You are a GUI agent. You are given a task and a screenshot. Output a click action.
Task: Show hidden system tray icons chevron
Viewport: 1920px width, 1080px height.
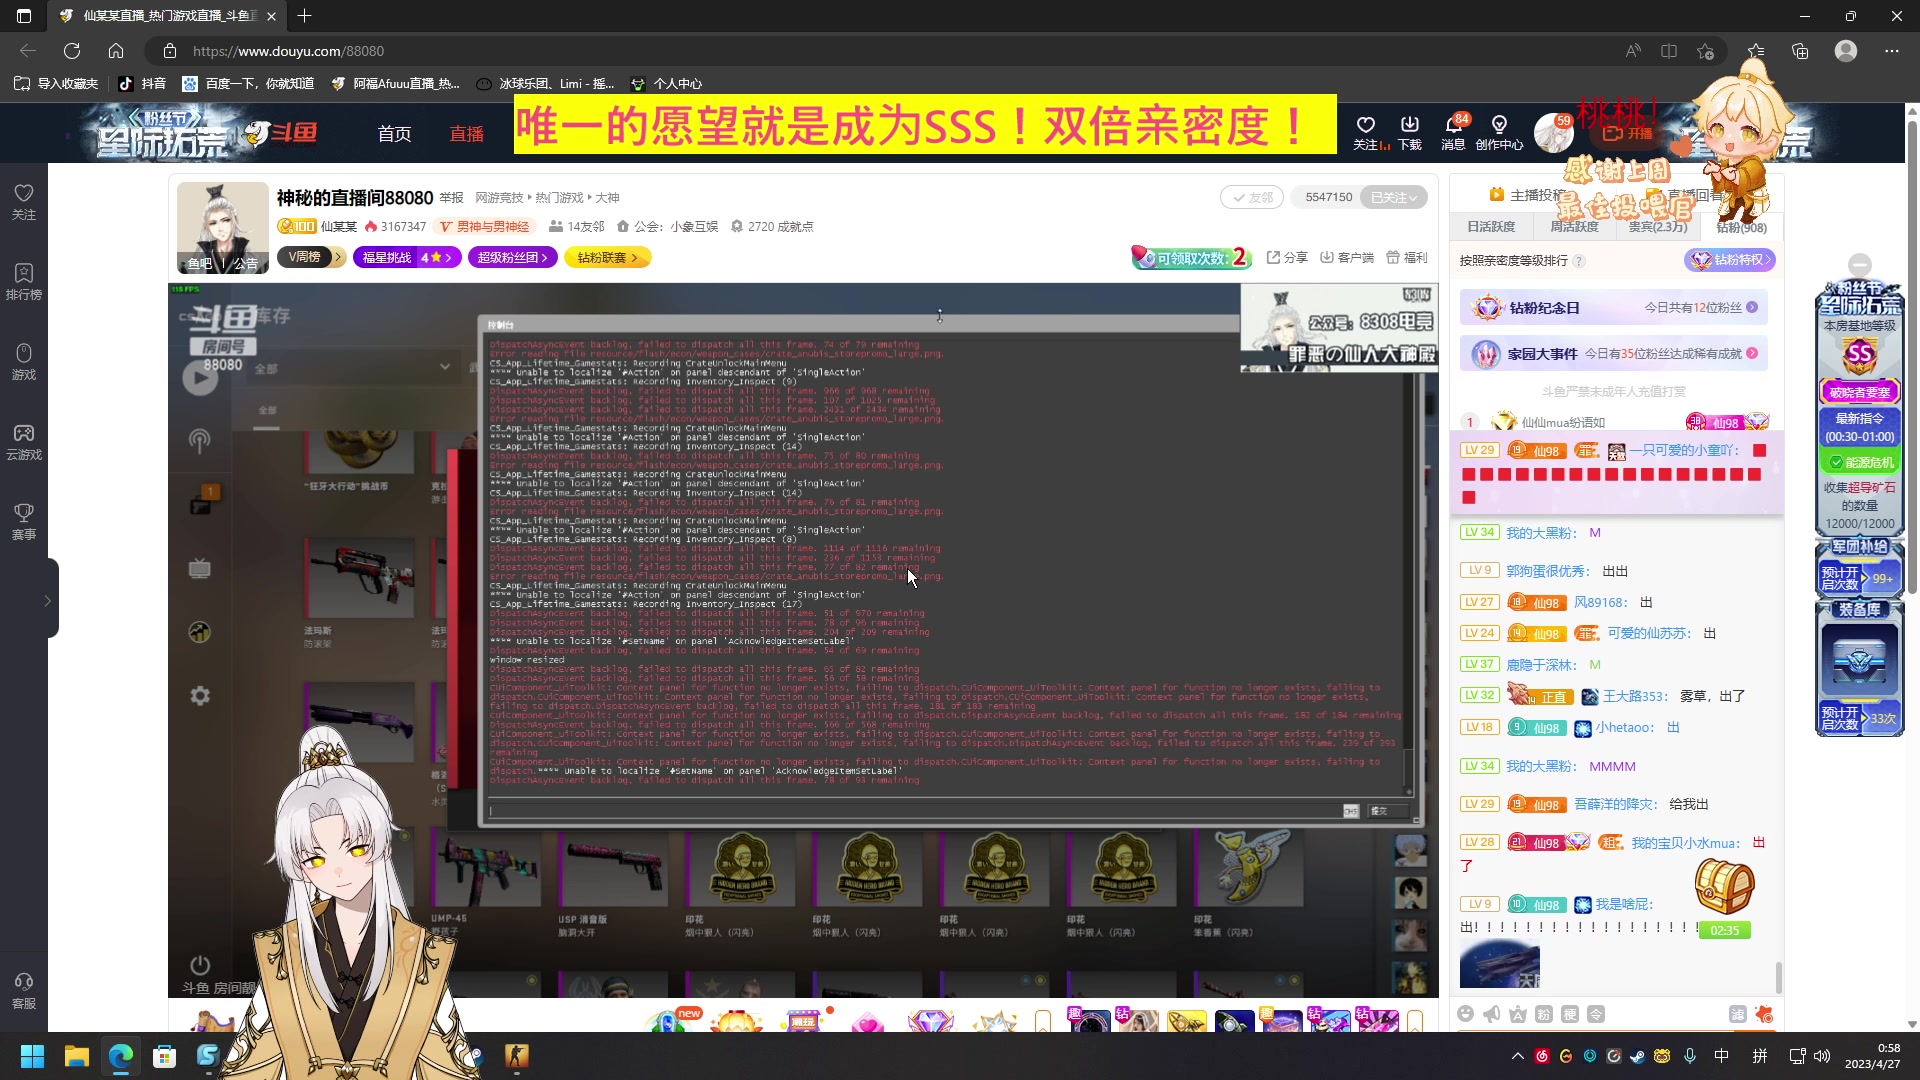pyautogui.click(x=1517, y=1056)
